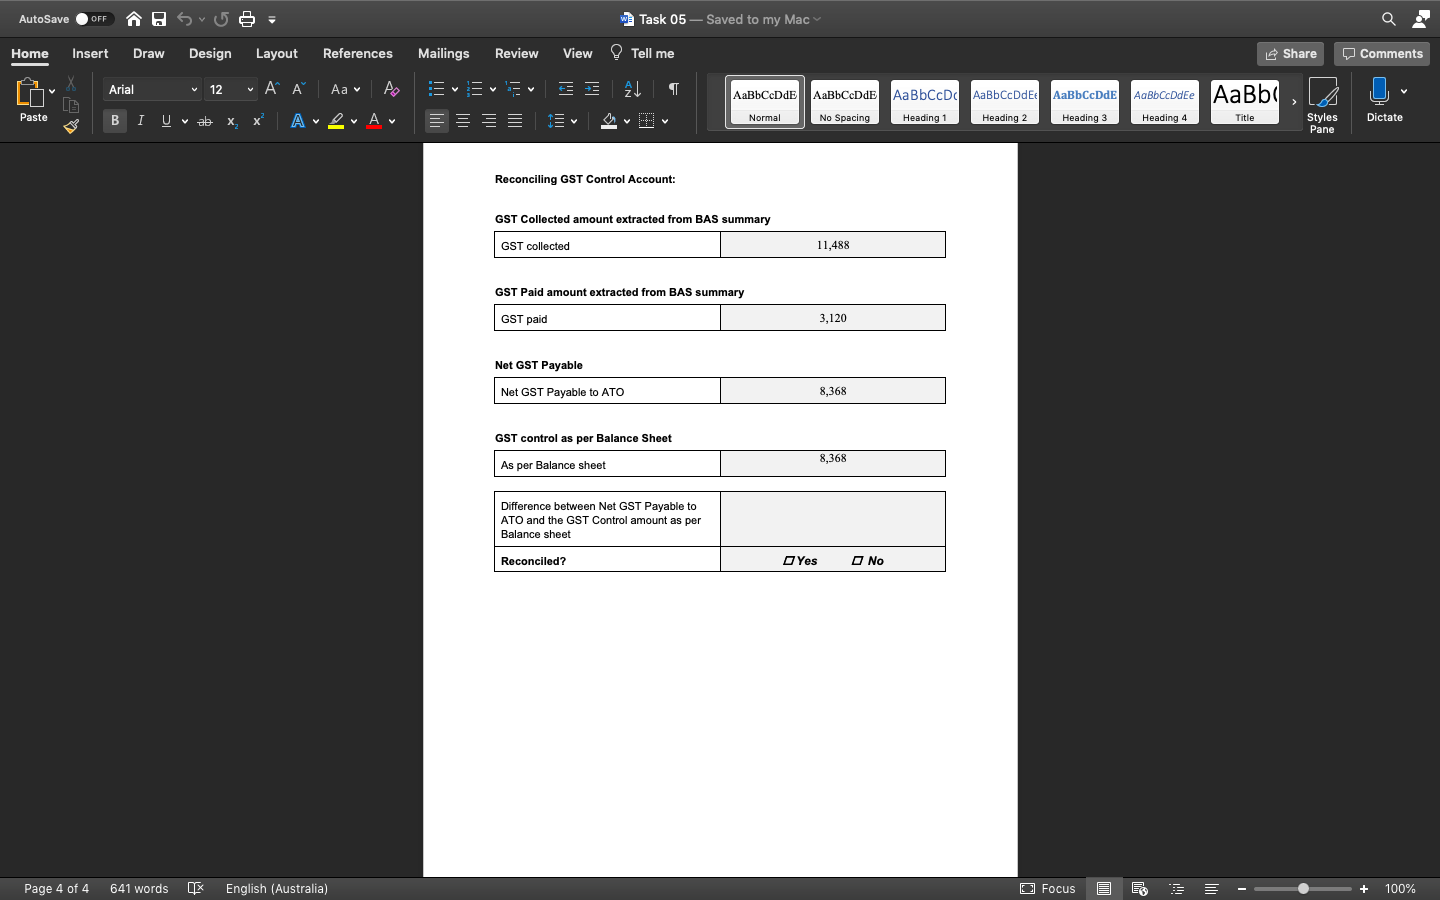The image size is (1440, 900).
Task: Tick the No checkbox for Reconciled
Action: click(x=857, y=561)
